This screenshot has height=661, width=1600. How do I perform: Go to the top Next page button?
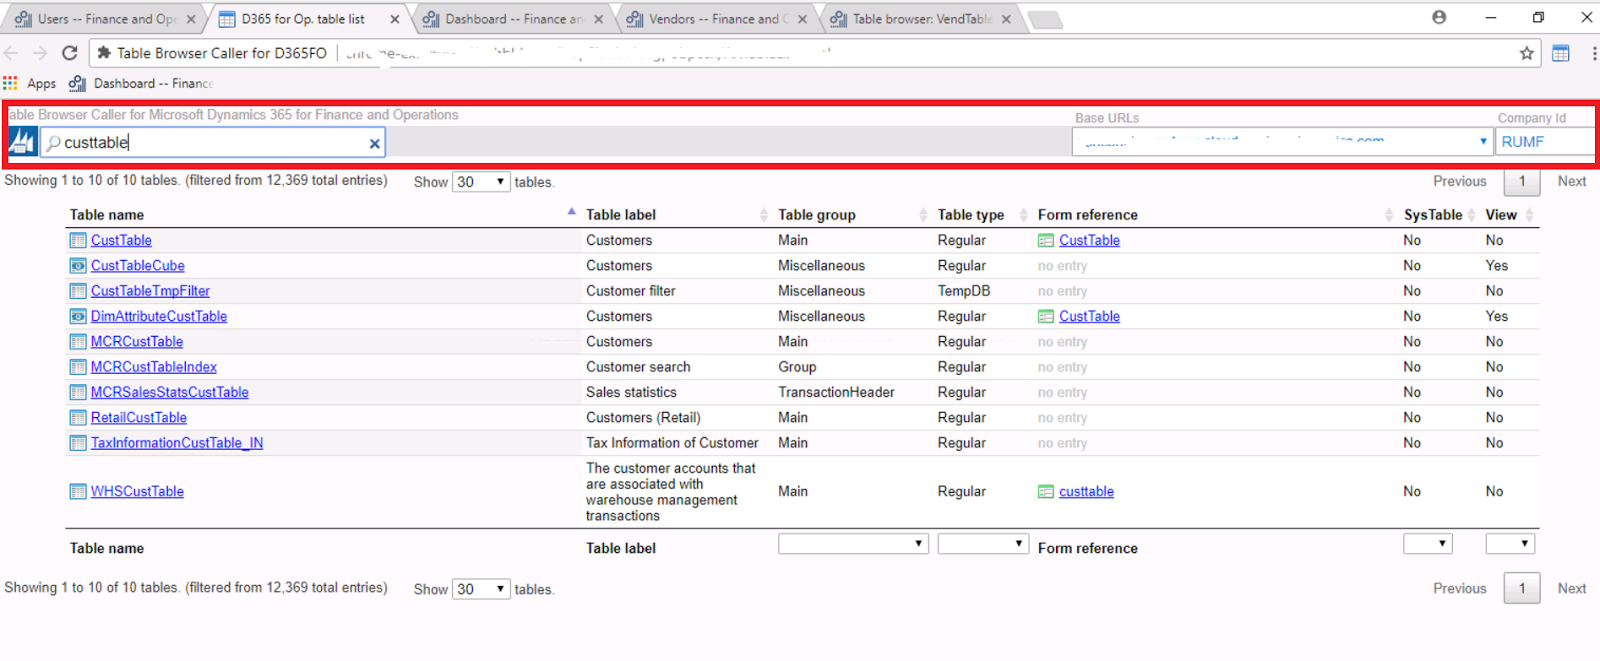(x=1571, y=181)
